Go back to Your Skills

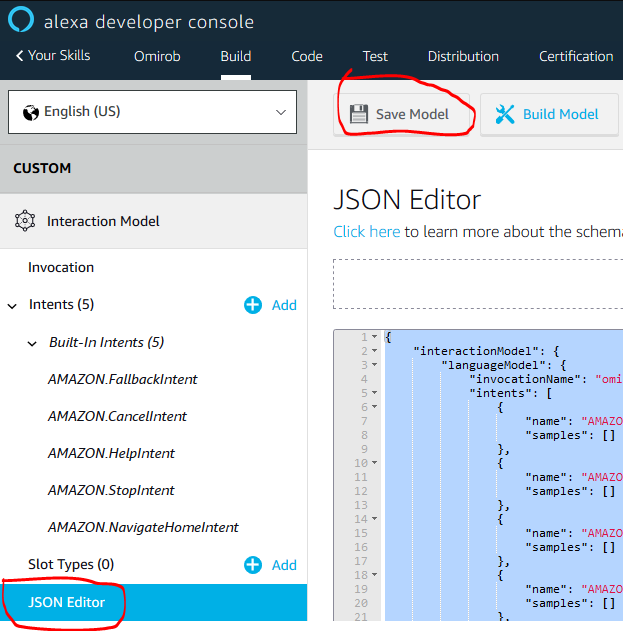pyautogui.click(x=53, y=56)
